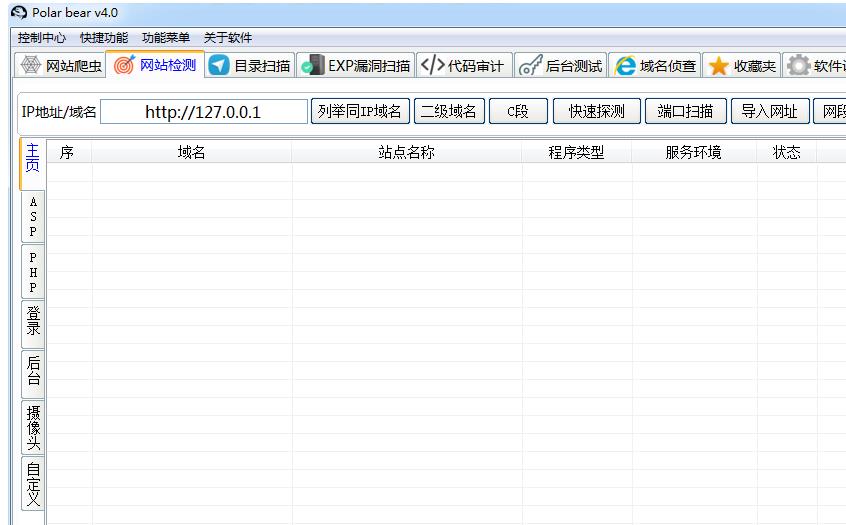Switch to the 代码审计 tab
The width and height of the screenshot is (846, 525).
coord(464,66)
